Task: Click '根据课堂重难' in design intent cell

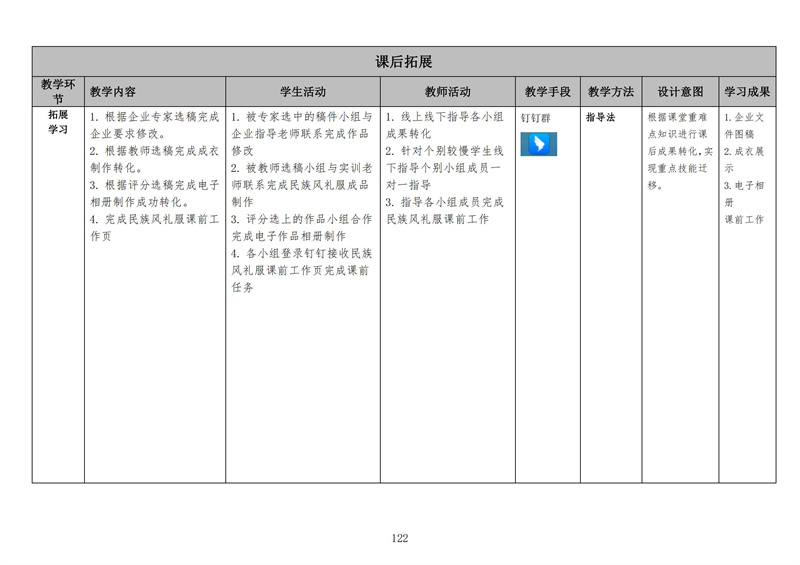Action: (678, 117)
